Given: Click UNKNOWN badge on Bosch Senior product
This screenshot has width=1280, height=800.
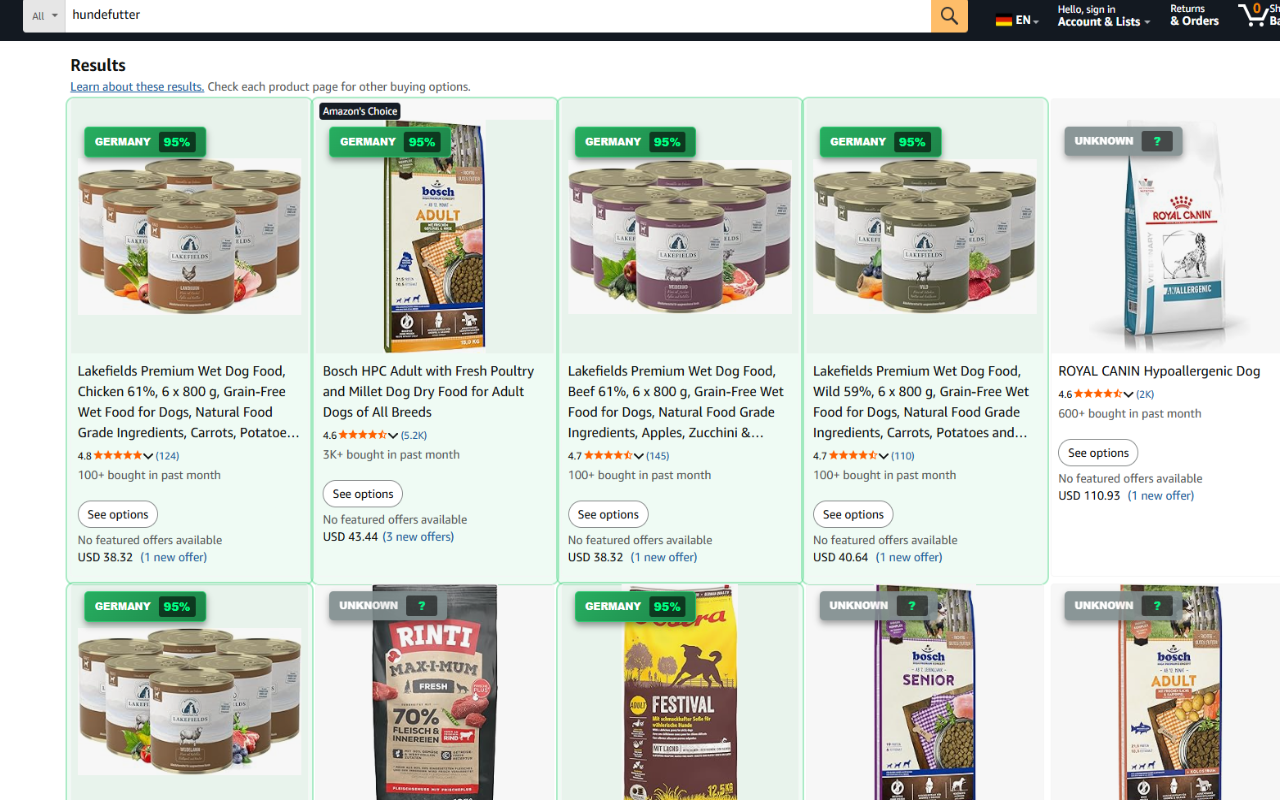Looking at the screenshot, I should pos(878,606).
